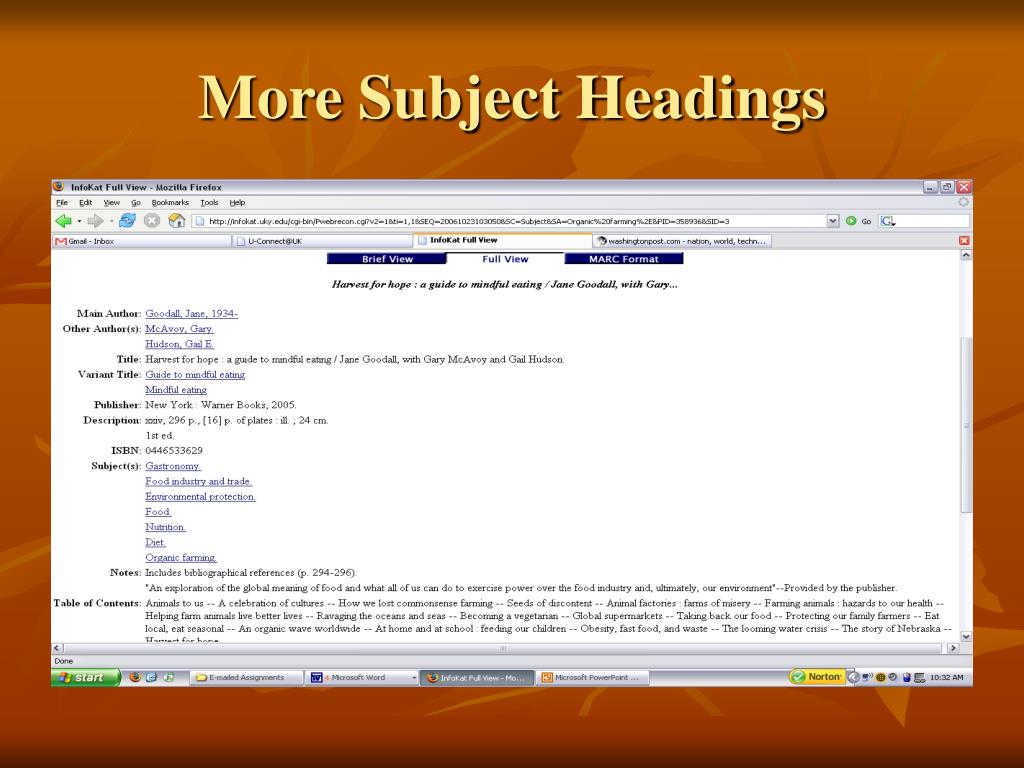The height and width of the screenshot is (768, 1024).
Task: Switch to MARC Format view
Action: point(624,259)
